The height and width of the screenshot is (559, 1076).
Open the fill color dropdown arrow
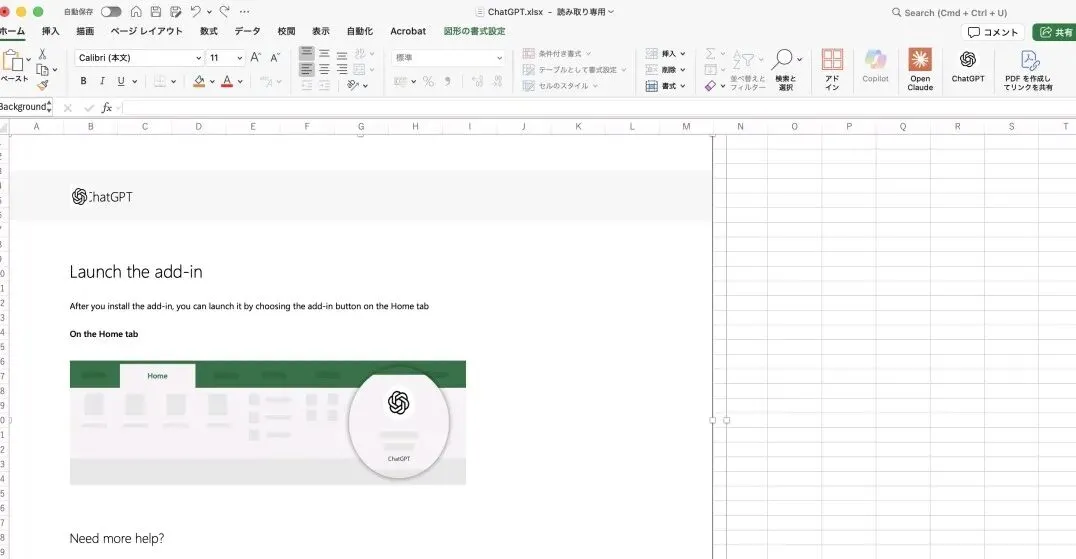[x=212, y=82]
